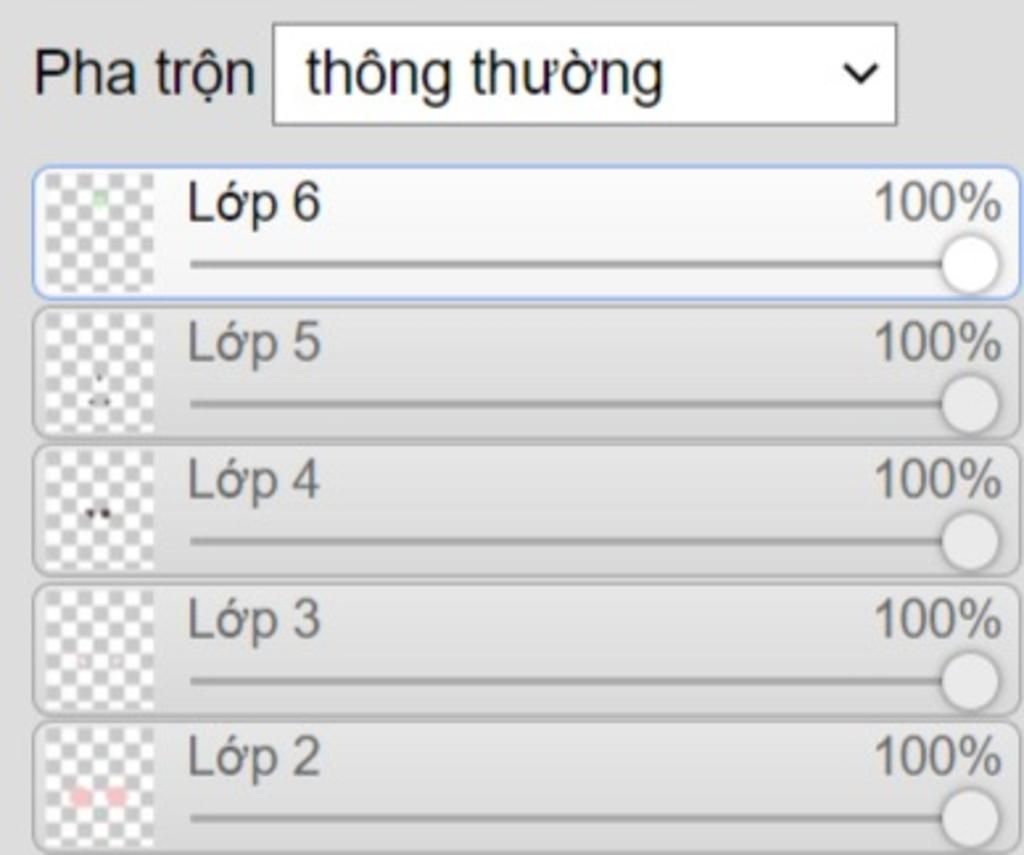1024x855 pixels.
Task: Select layer Lớp 6 by its name
Action: [x=254, y=204]
